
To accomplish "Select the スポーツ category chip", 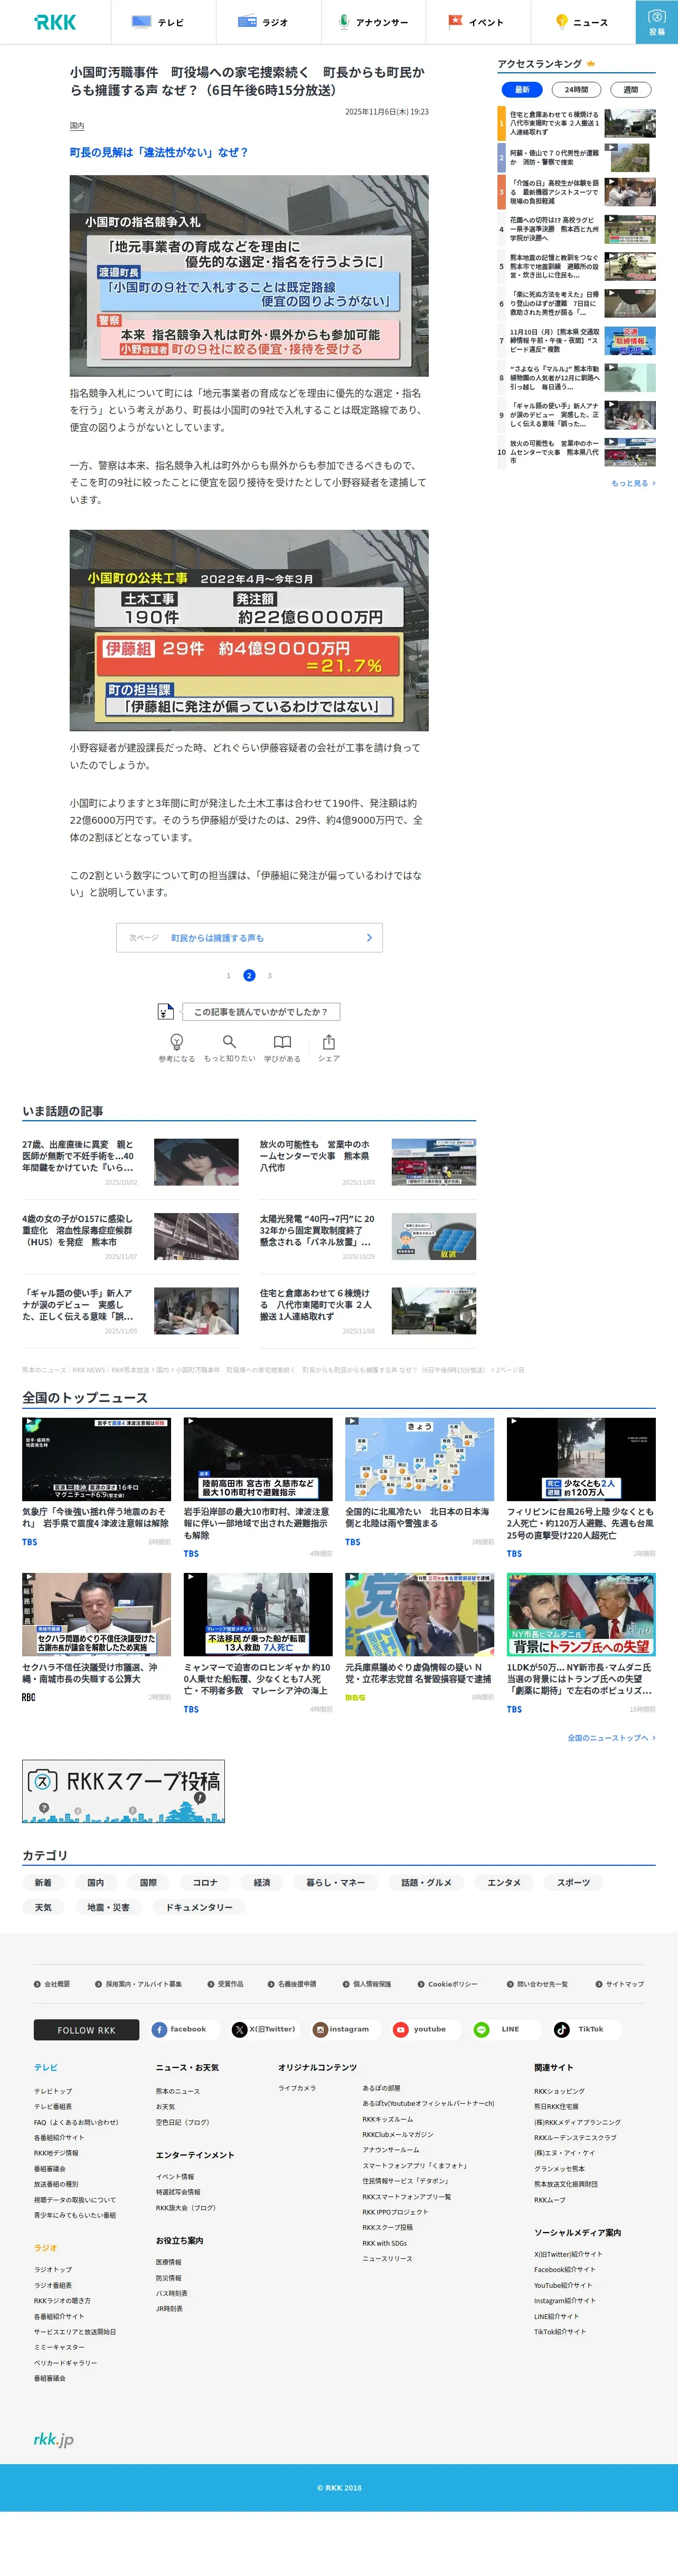I will [x=573, y=1882].
